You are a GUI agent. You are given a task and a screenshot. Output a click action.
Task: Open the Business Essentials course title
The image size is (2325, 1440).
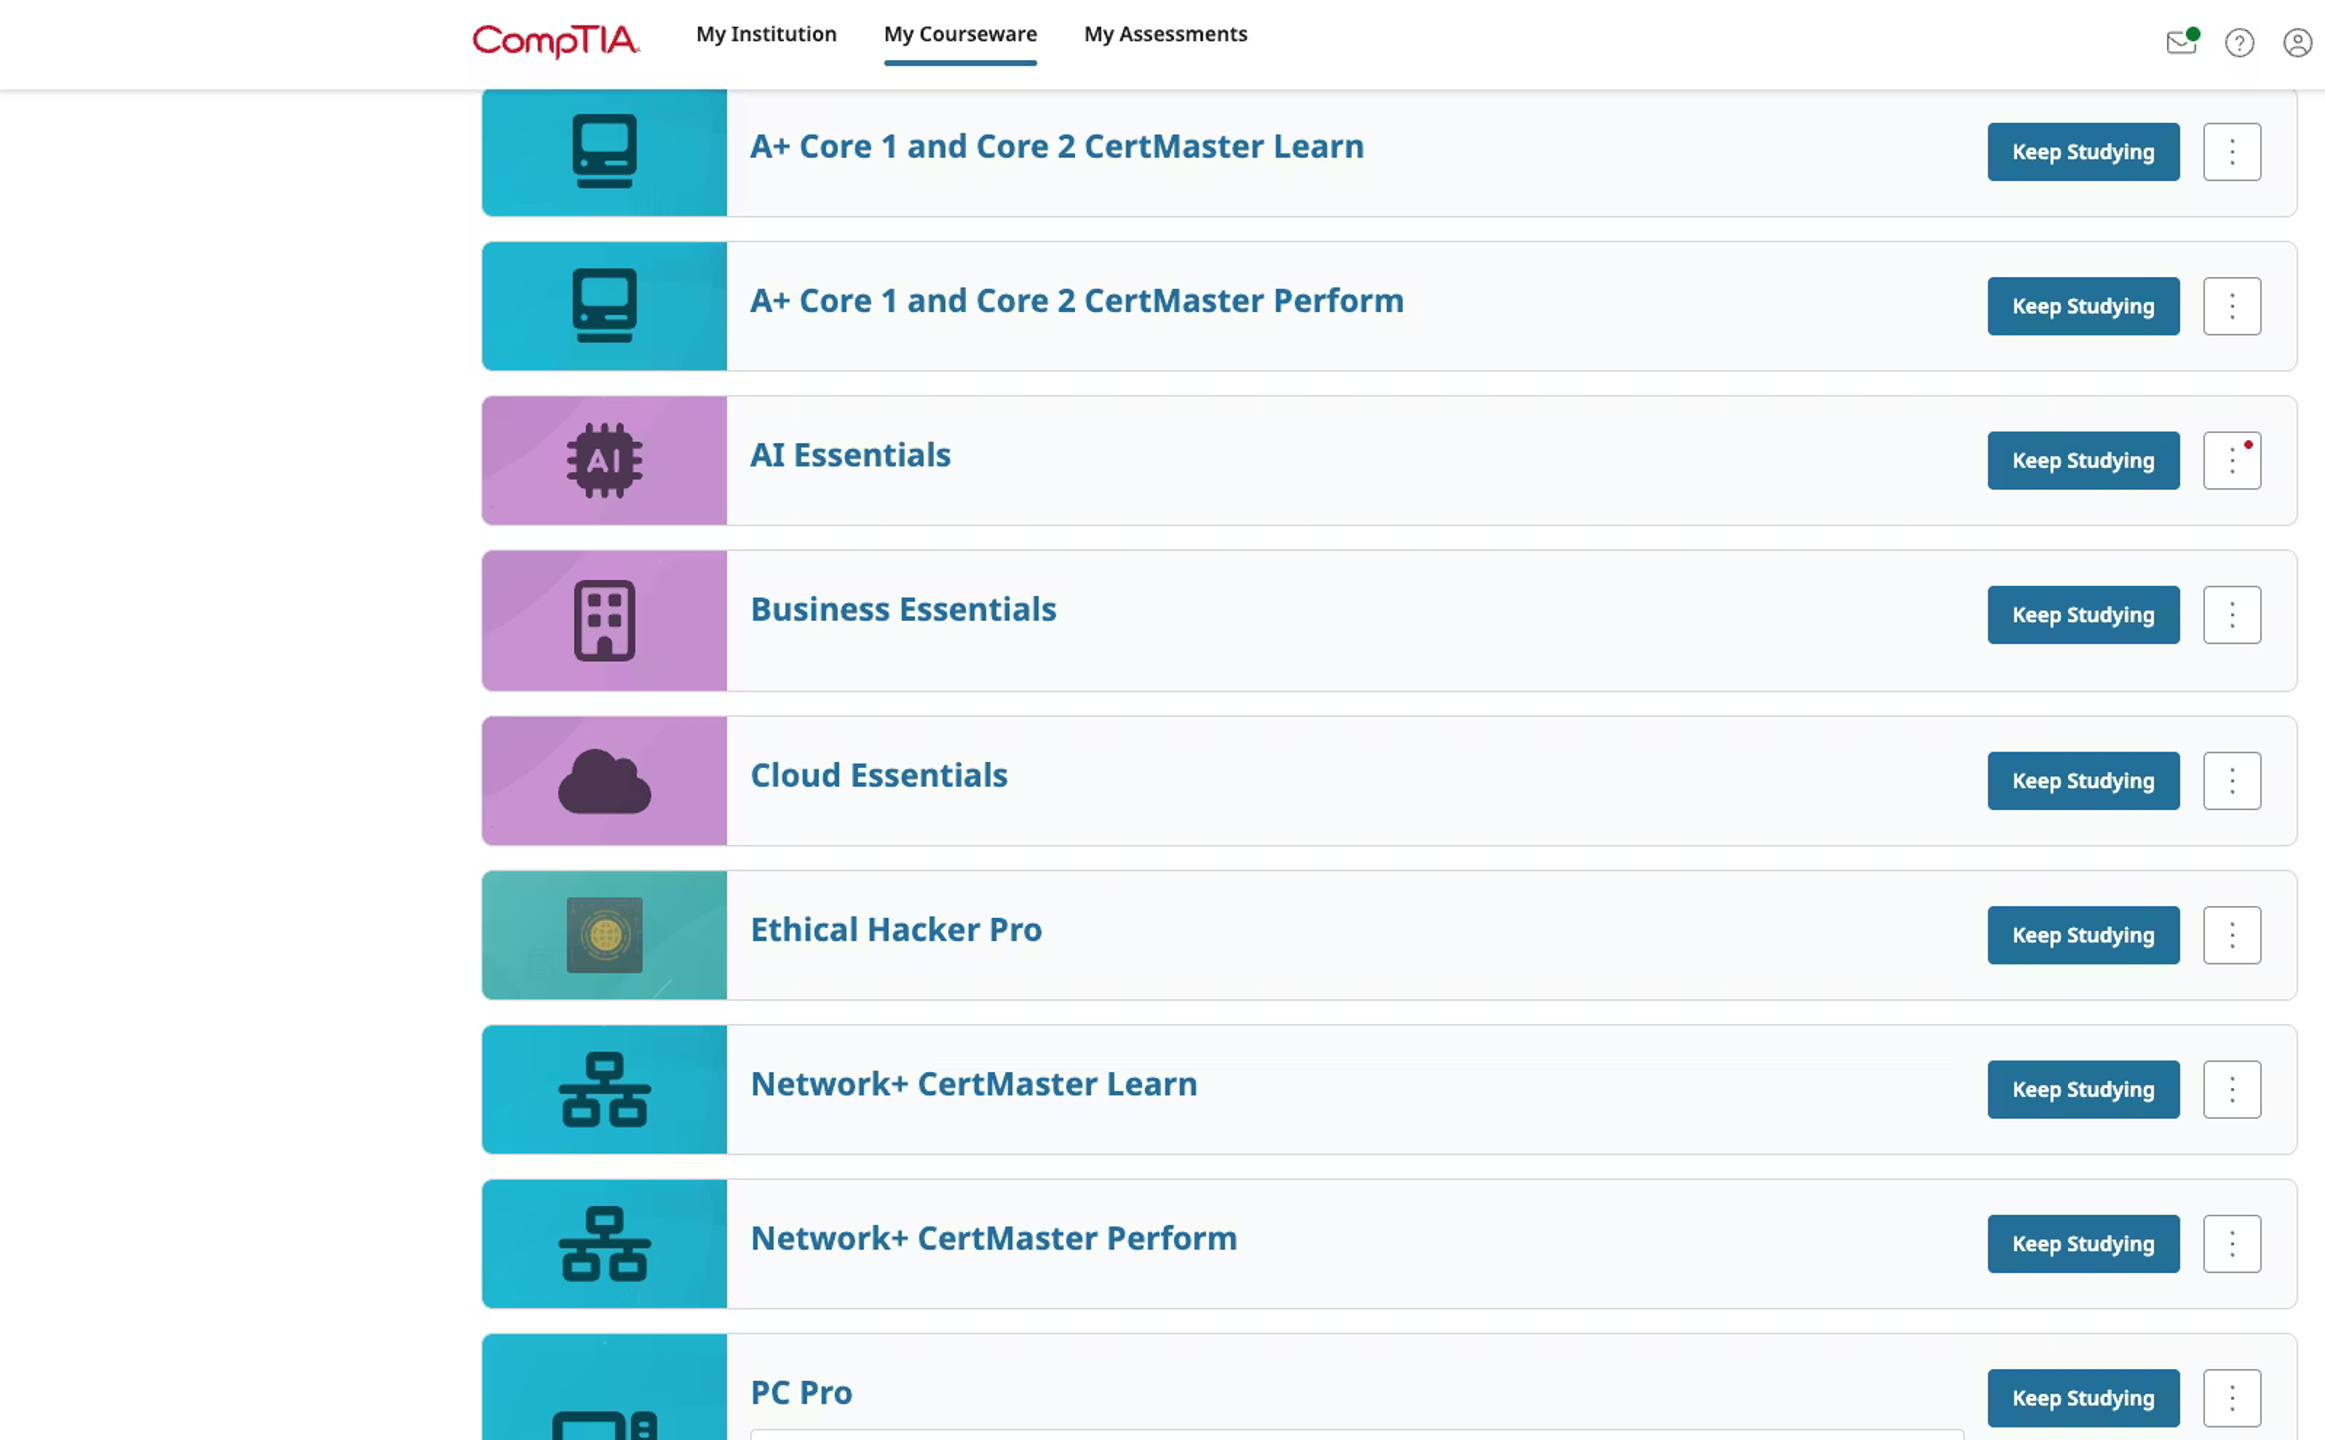[903, 609]
